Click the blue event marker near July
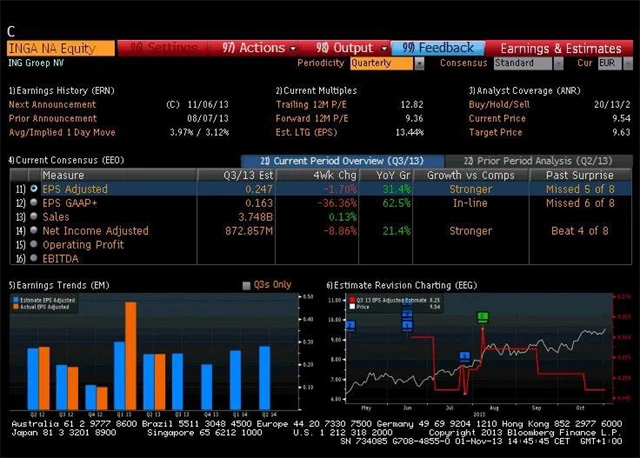 [x=464, y=357]
